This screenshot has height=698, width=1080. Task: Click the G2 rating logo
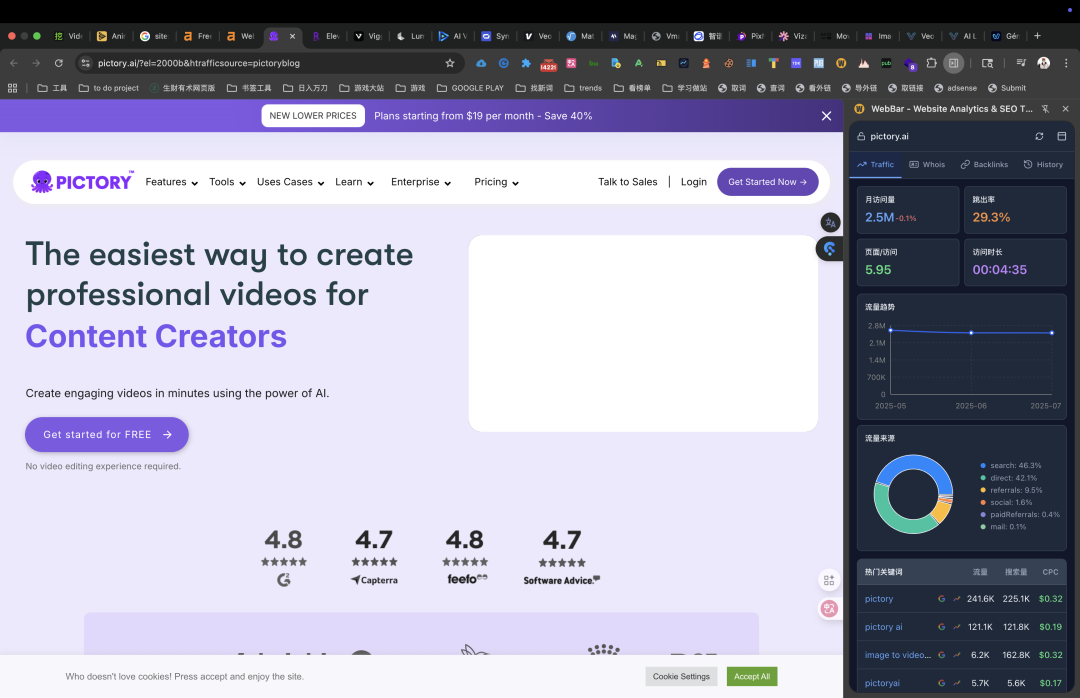coord(284,580)
